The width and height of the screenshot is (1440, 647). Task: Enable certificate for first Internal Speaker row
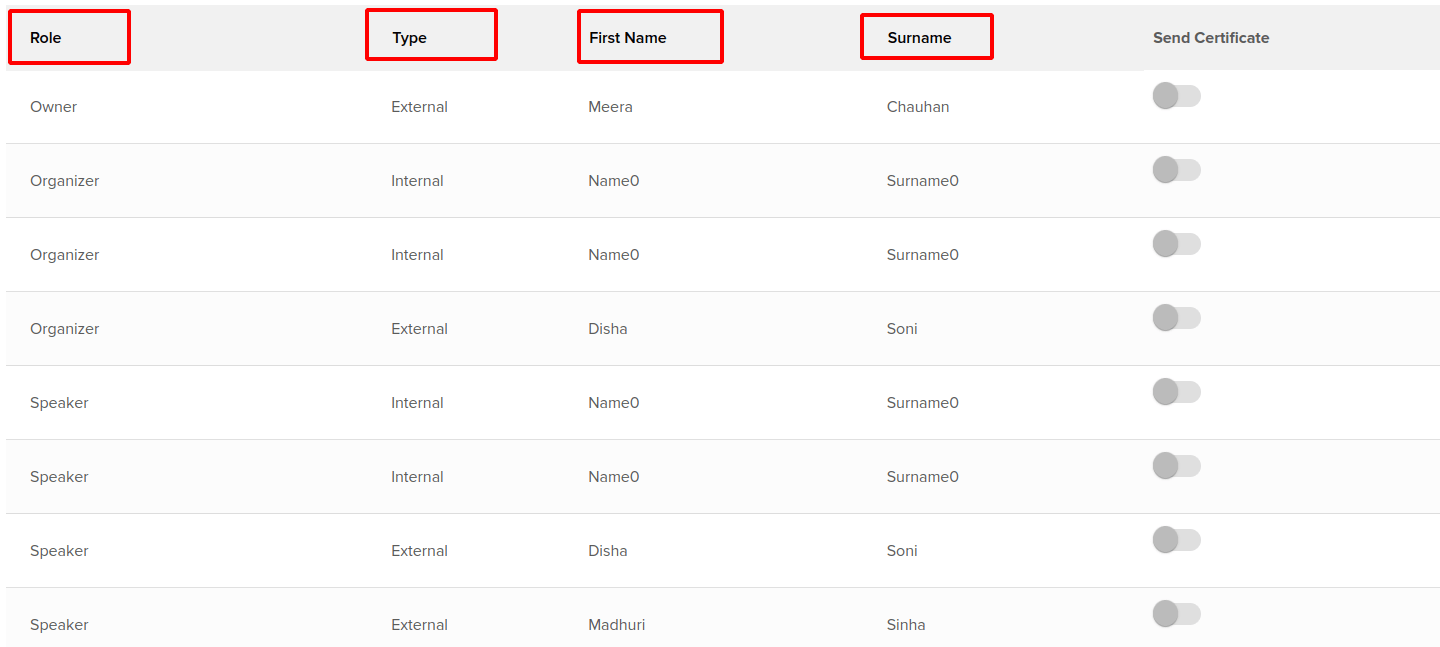[x=1176, y=391]
